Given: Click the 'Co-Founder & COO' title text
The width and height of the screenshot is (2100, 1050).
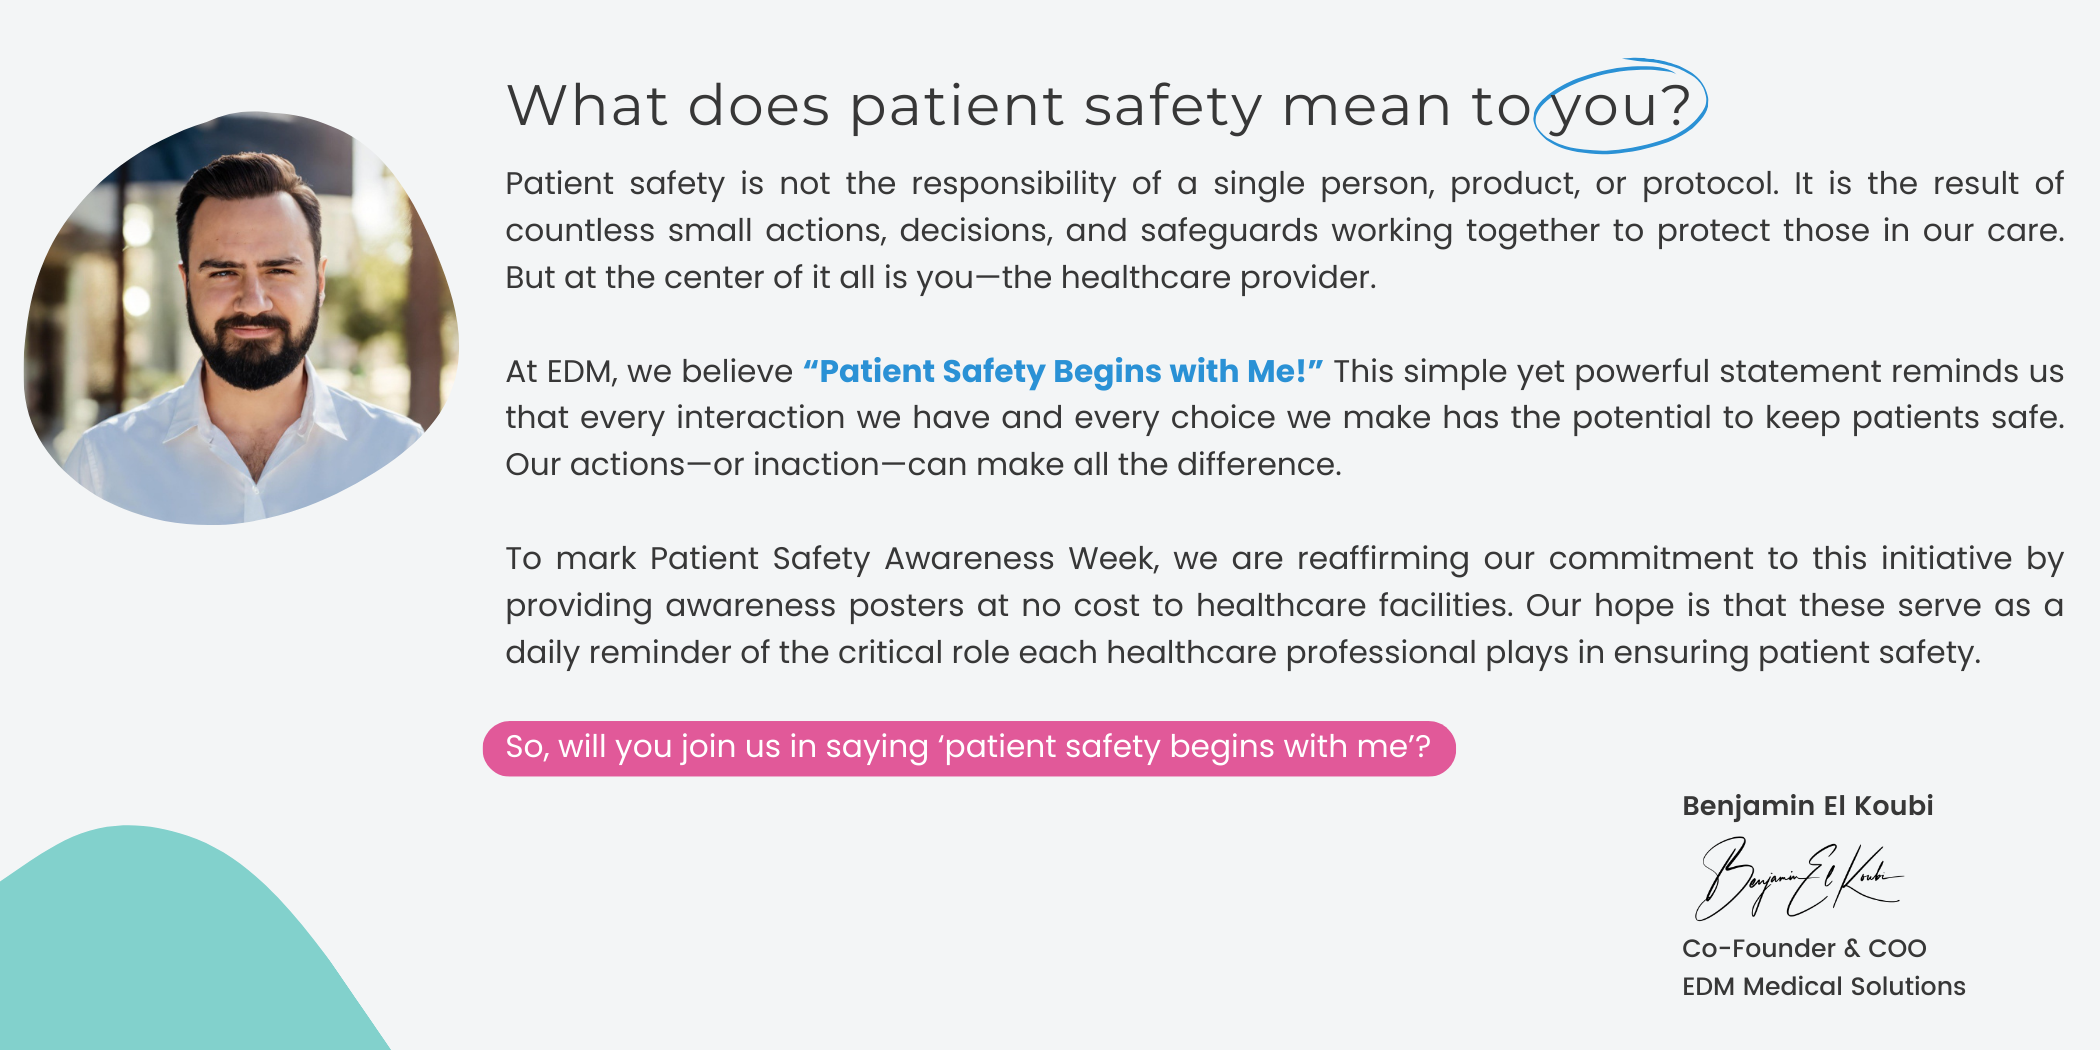Looking at the screenshot, I should (x=1803, y=948).
